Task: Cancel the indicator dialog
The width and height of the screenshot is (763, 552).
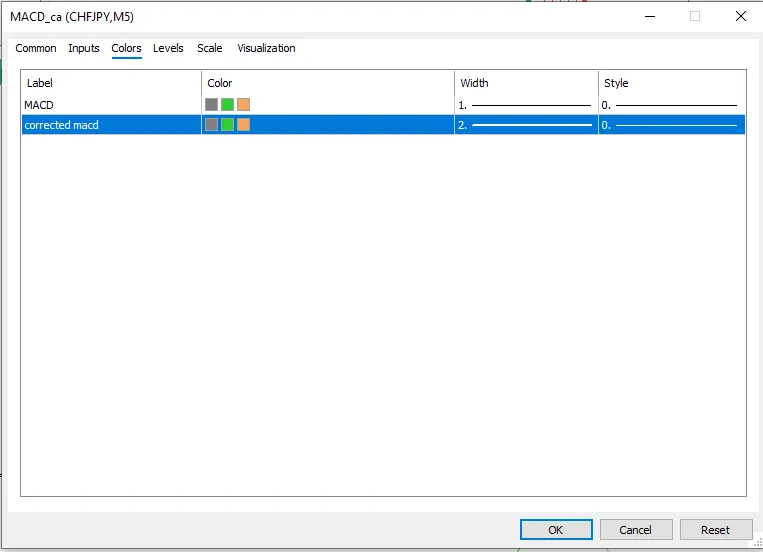Action: [x=636, y=530]
